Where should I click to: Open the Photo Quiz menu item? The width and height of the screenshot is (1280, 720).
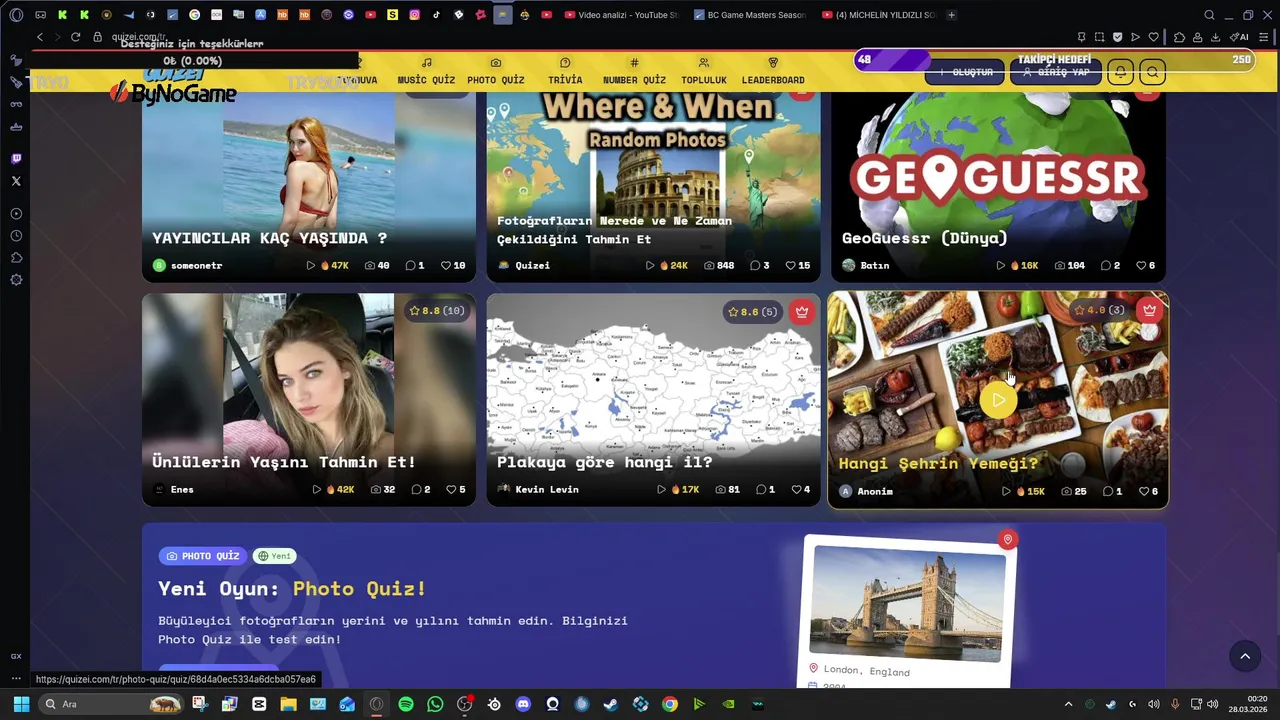[495, 71]
